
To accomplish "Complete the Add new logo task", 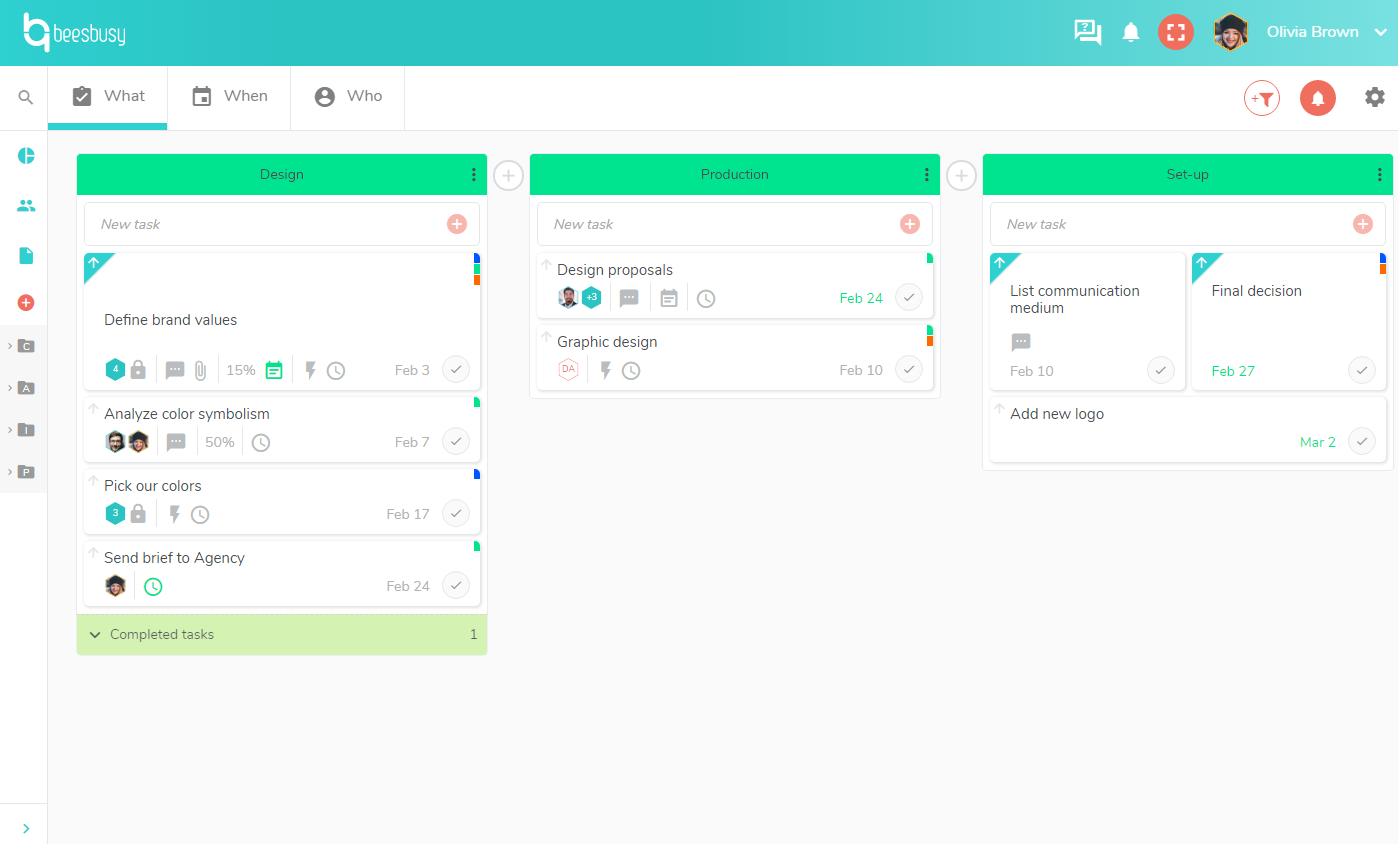I will [x=1361, y=441].
